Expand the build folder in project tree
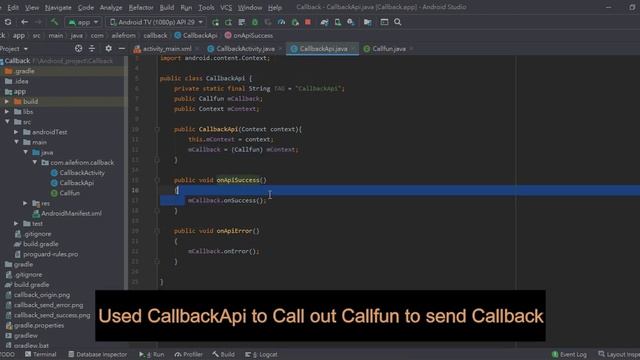This screenshot has width=640, height=360. coord(7,101)
